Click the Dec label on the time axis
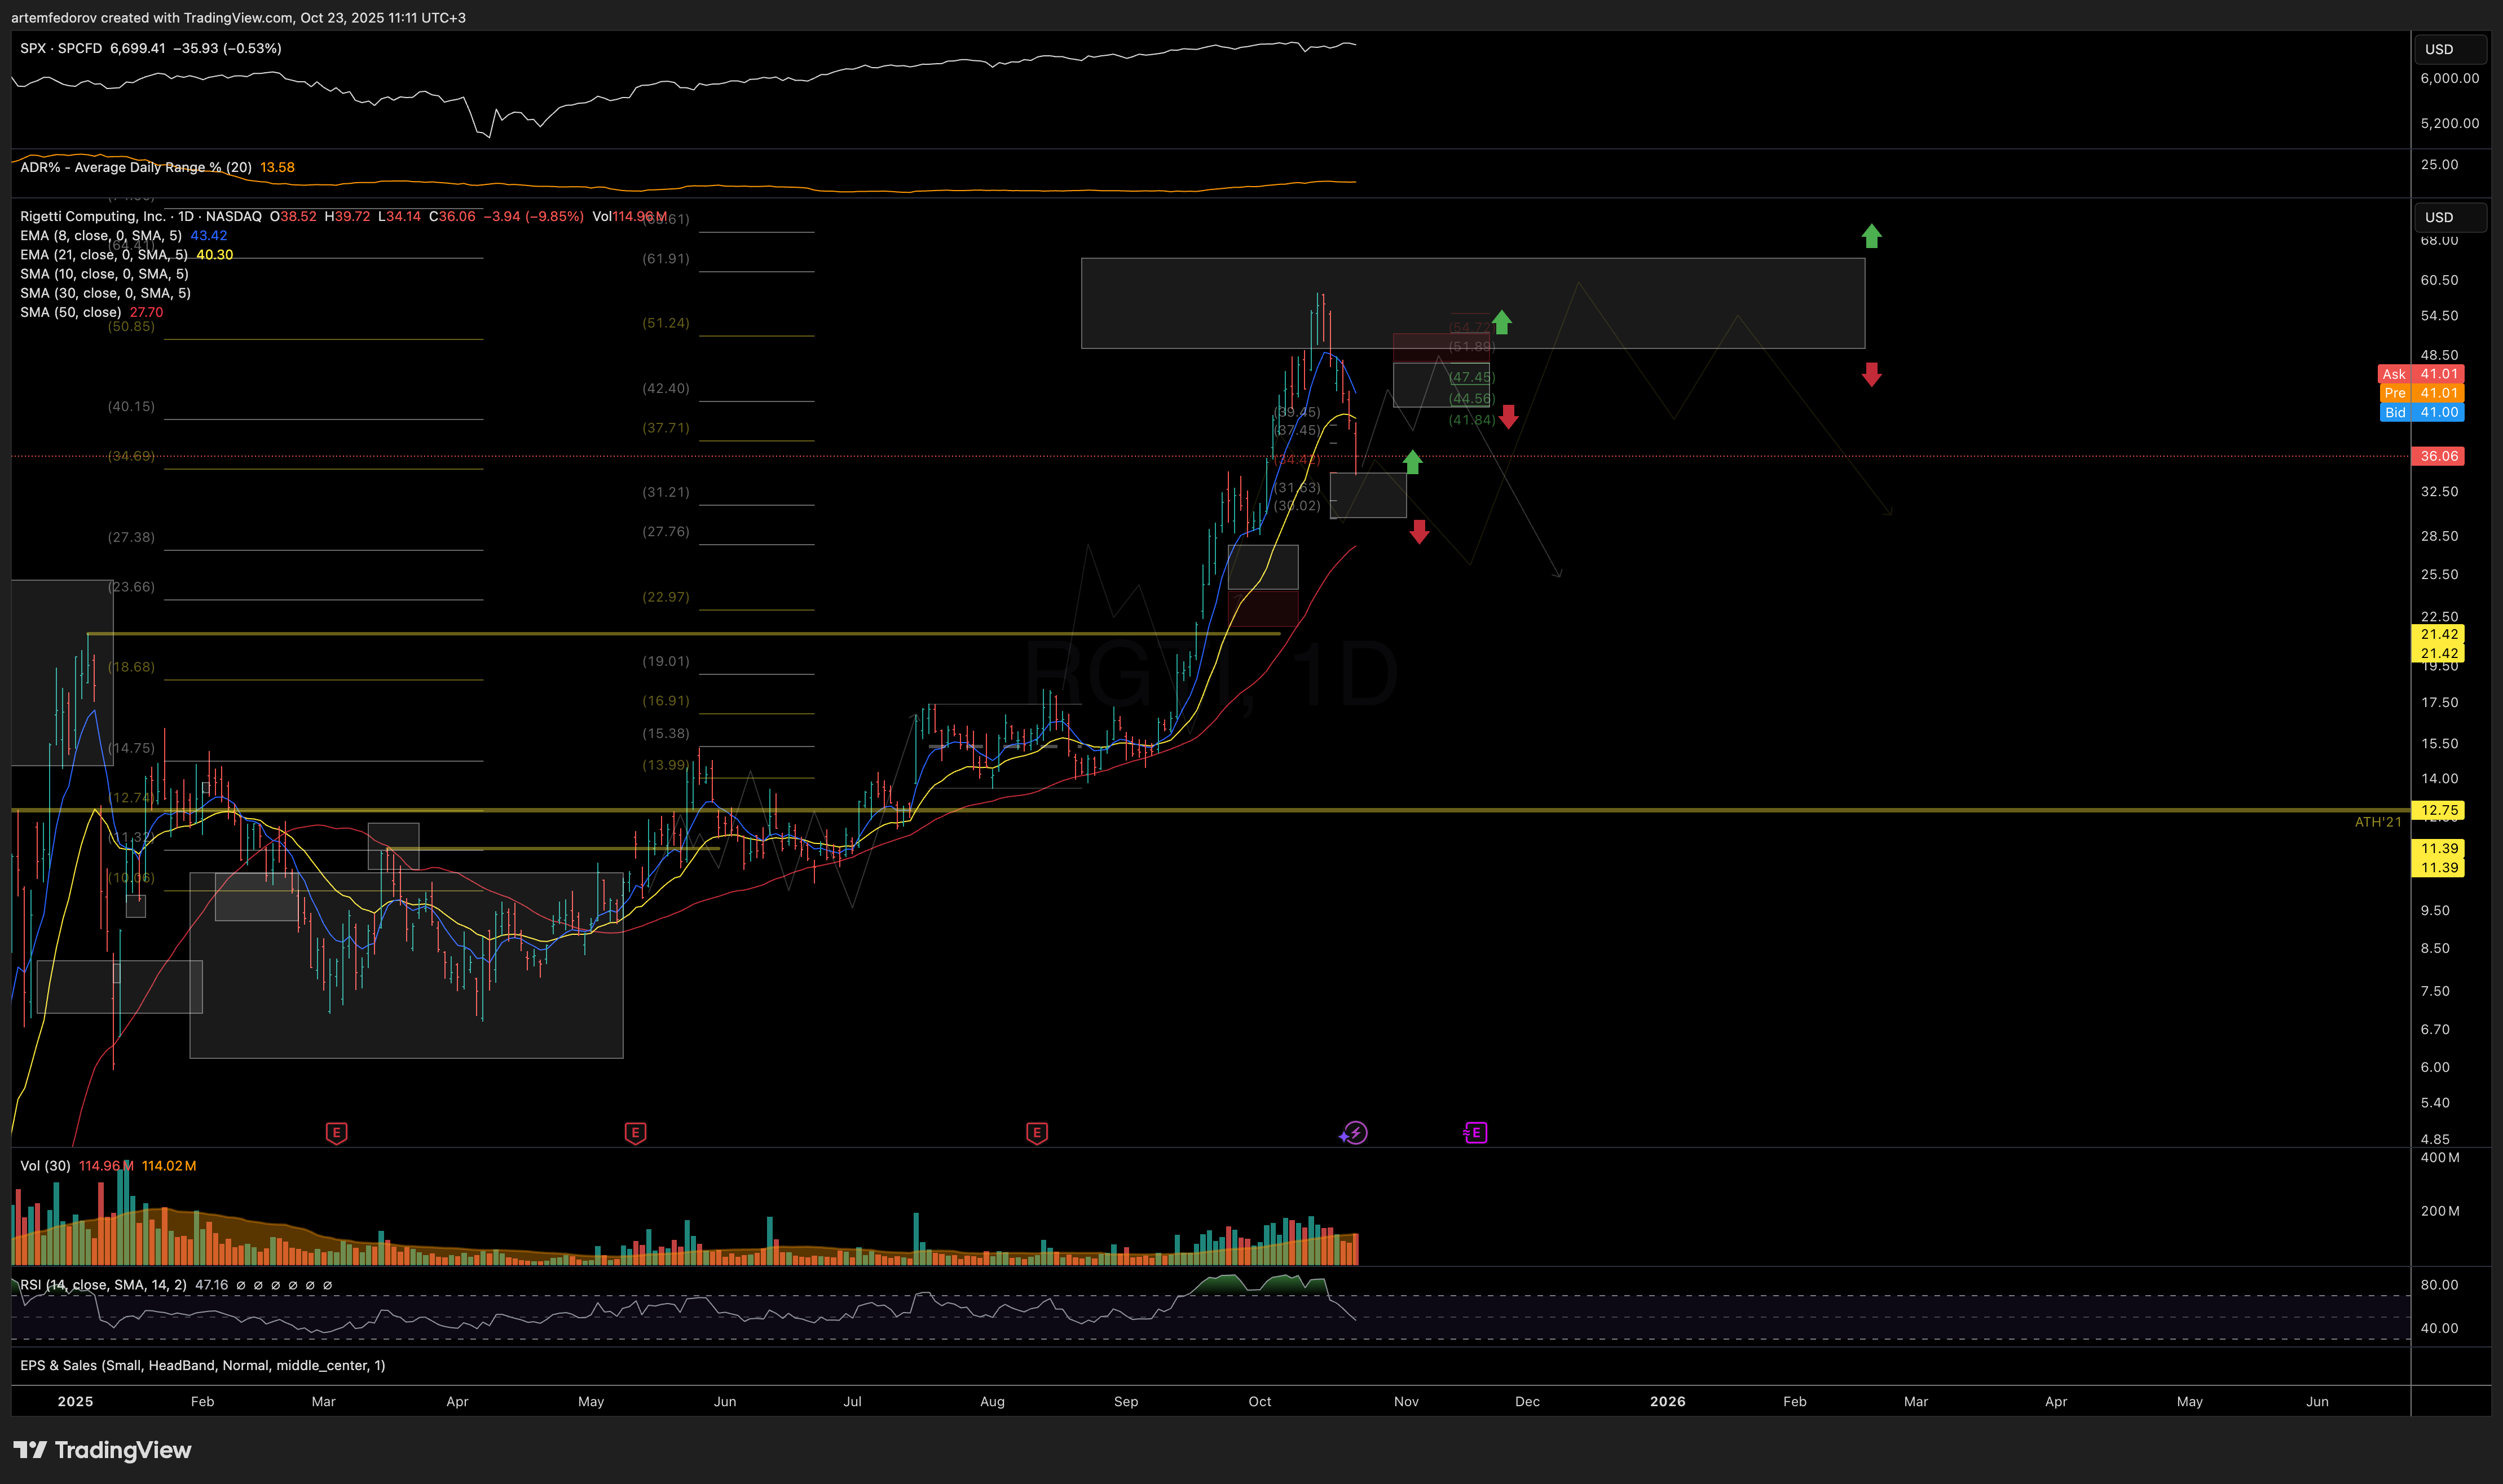The height and width of the screenshot is (1484, 2503). click(x=1527, y=1401)
